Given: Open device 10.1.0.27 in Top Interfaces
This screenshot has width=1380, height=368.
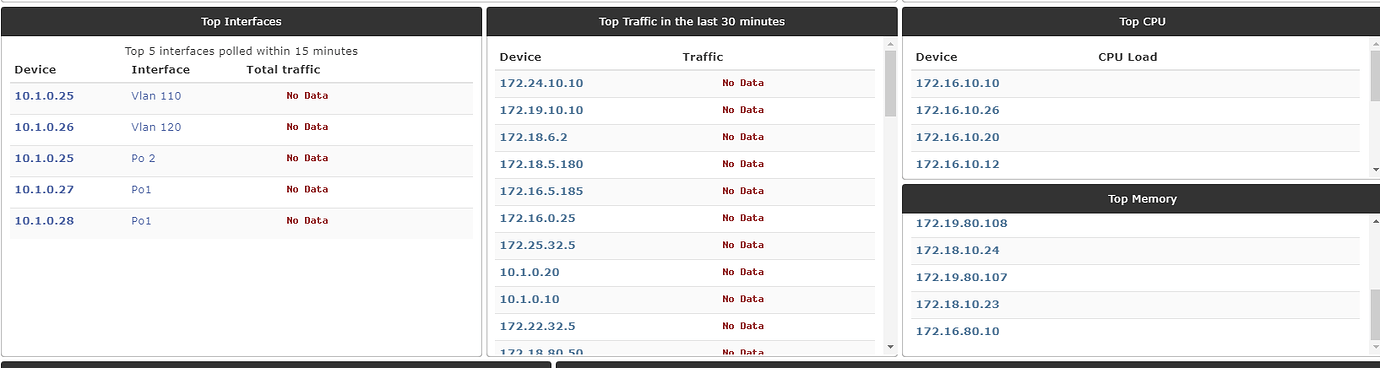Looking at the screenshot, I should point(44,189).
